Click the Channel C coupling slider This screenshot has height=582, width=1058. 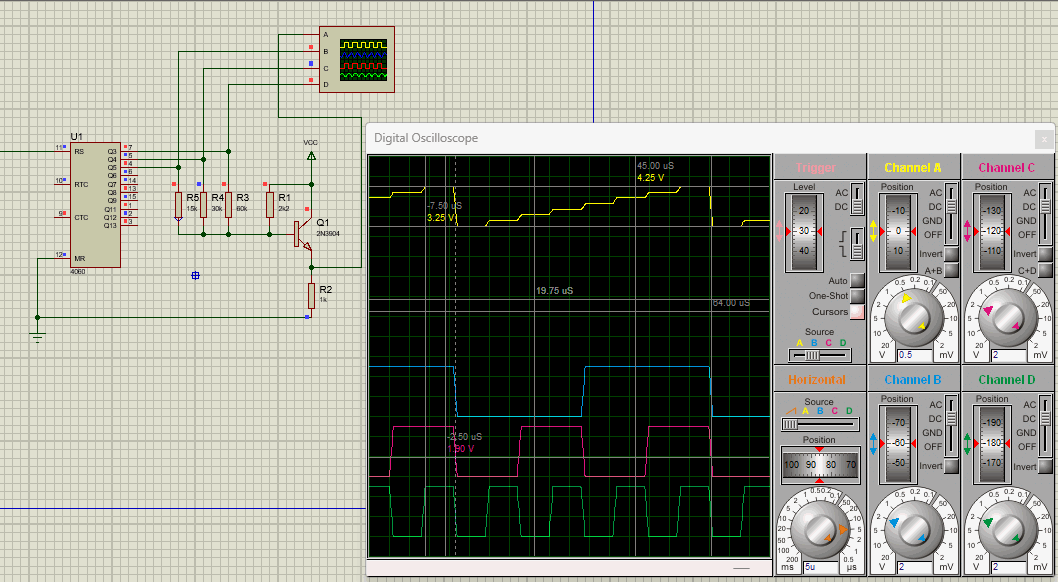[1046, 213]
